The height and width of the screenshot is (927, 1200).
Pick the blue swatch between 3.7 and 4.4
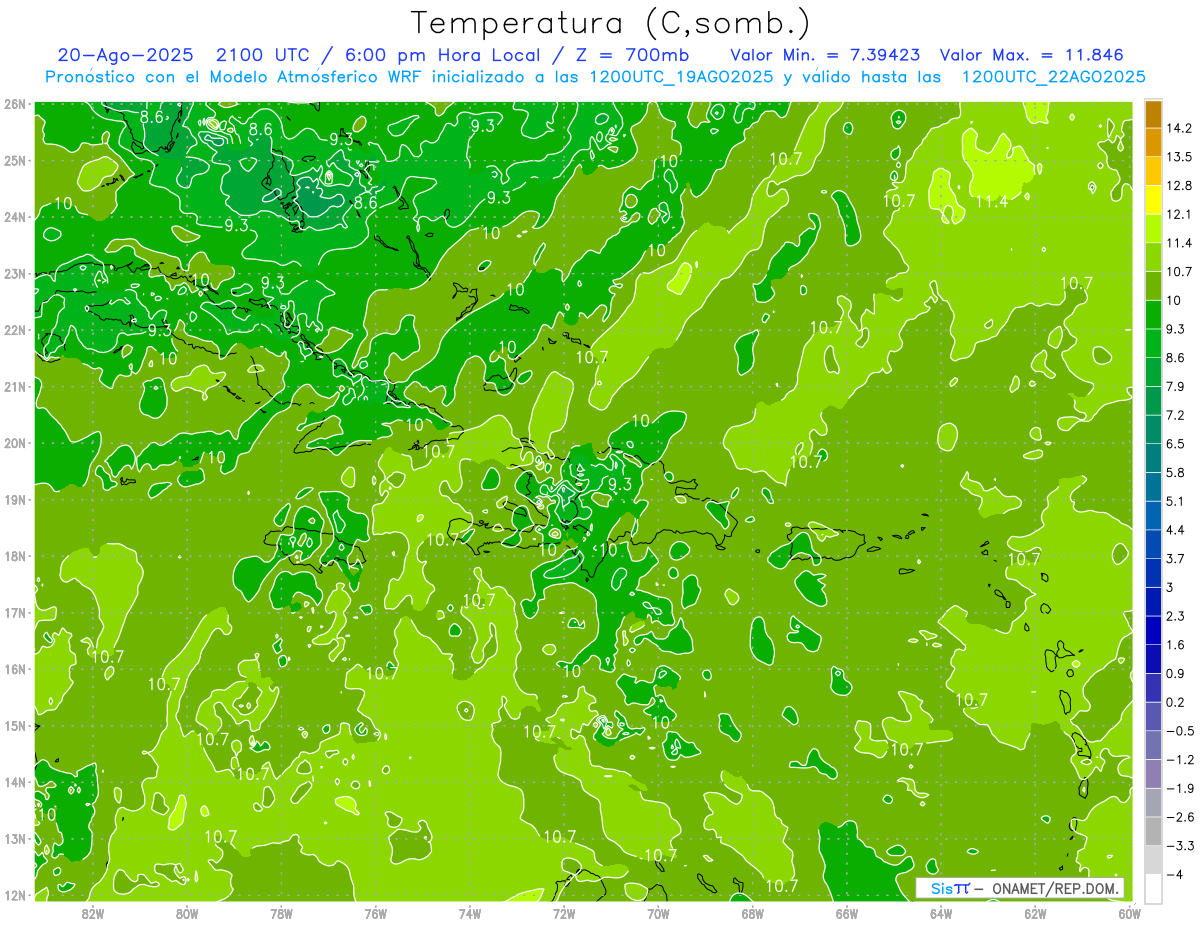(x=1153, y=544)
